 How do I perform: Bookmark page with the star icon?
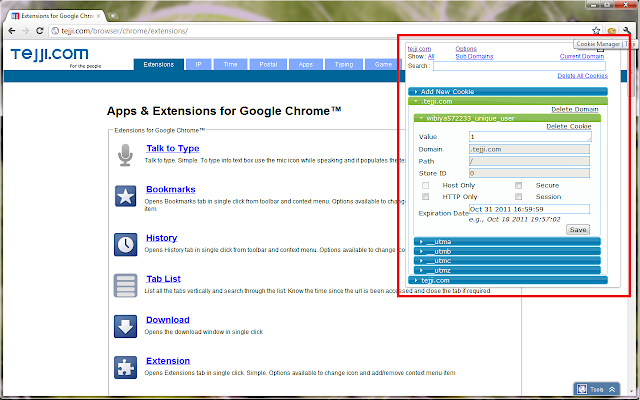pyautogui.click(x=596, y=31)
